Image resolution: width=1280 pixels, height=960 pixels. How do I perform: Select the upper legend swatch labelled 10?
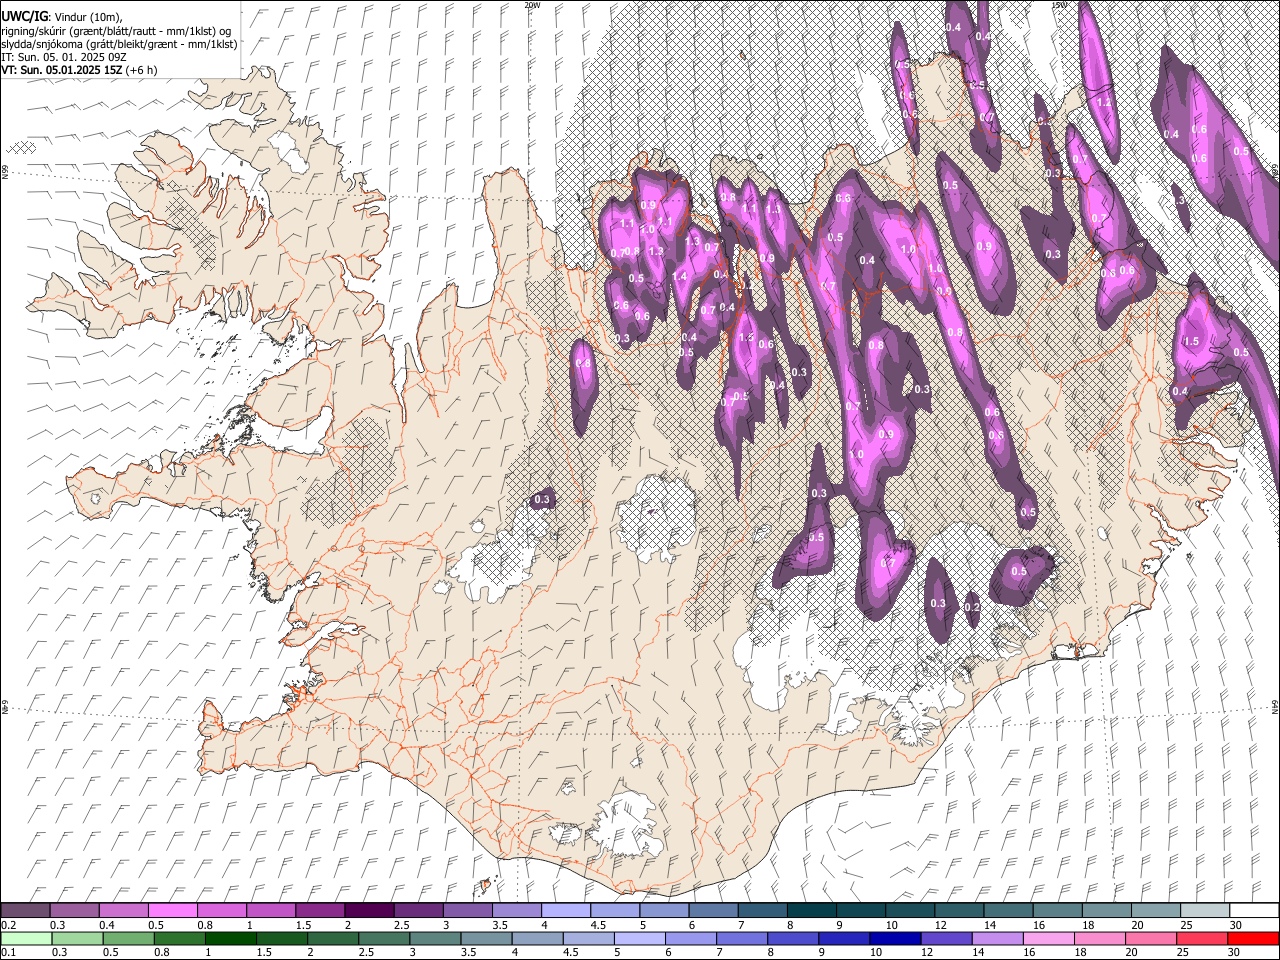tap(910, 910)
